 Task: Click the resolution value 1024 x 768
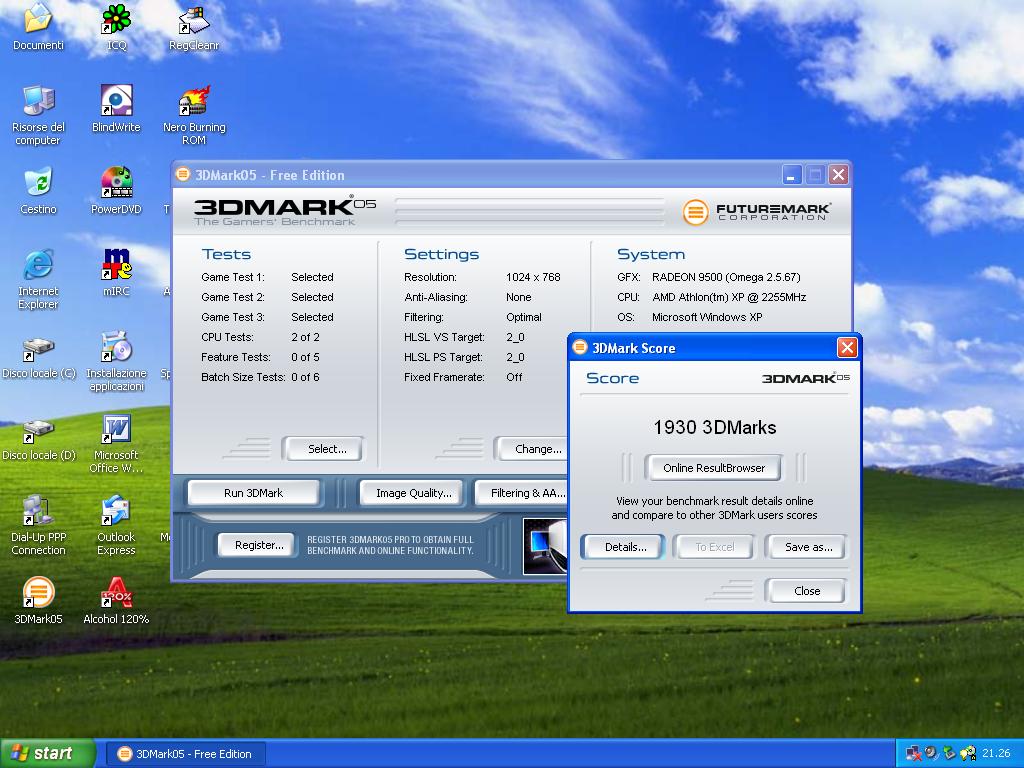pos(533,277)
